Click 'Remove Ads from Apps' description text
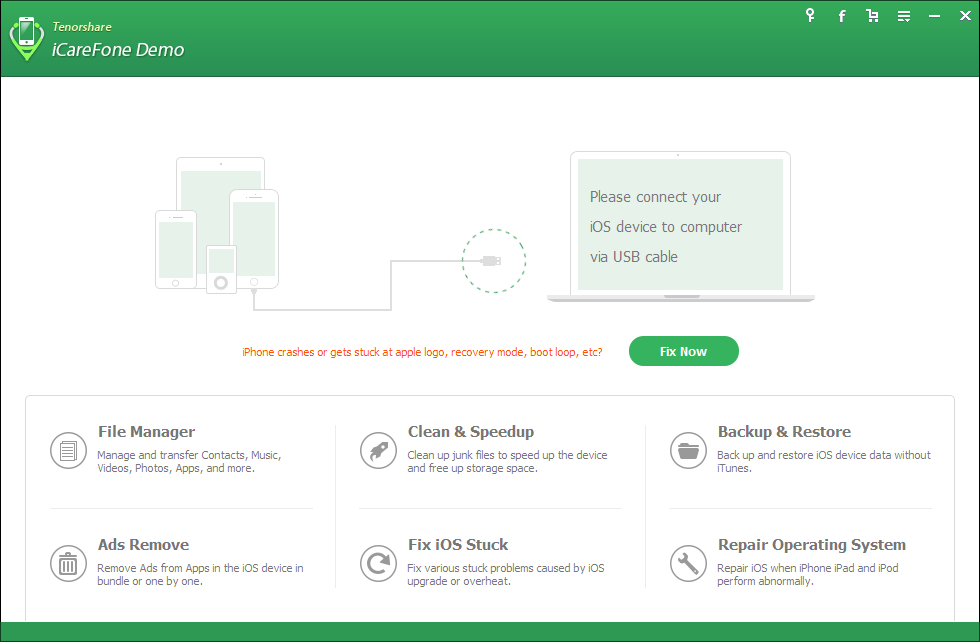 [200, 574]
